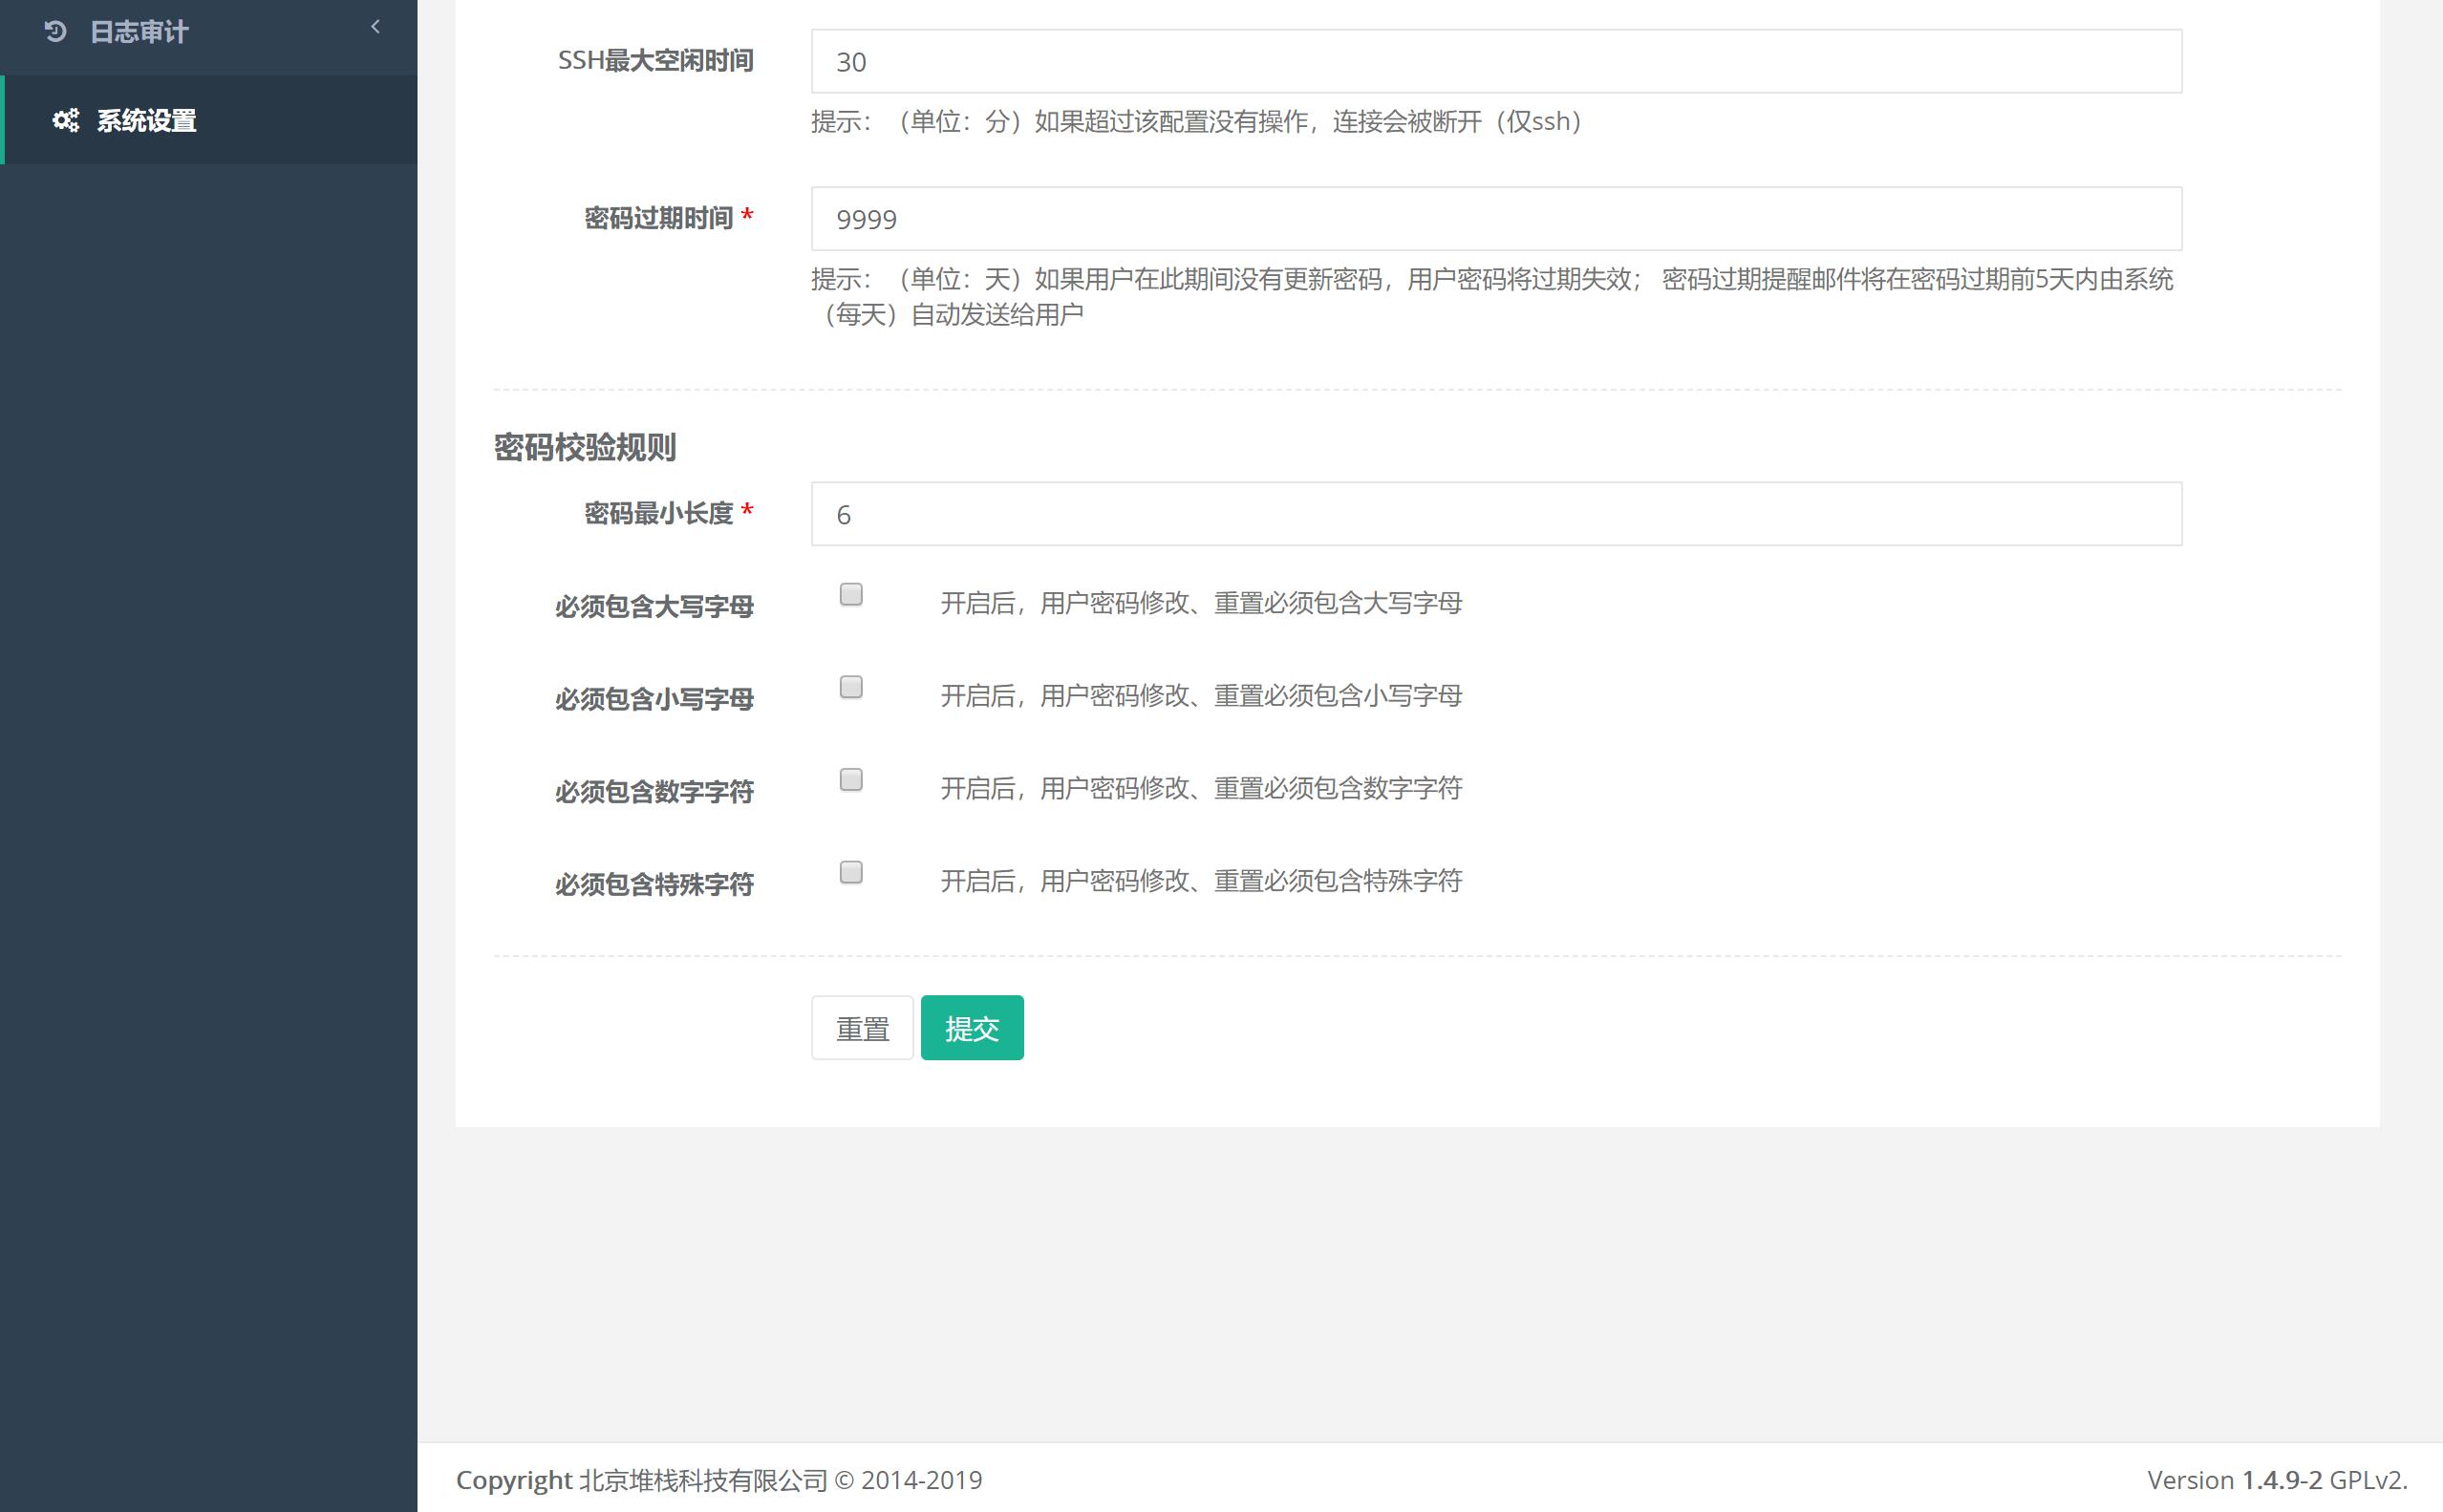The height and width of the screenshot is (1512, 2443).
Task: Click the Version 1.4.9-2 GPLv2 footer text
Action: pyautogui.click(x=2277, y=1480)
